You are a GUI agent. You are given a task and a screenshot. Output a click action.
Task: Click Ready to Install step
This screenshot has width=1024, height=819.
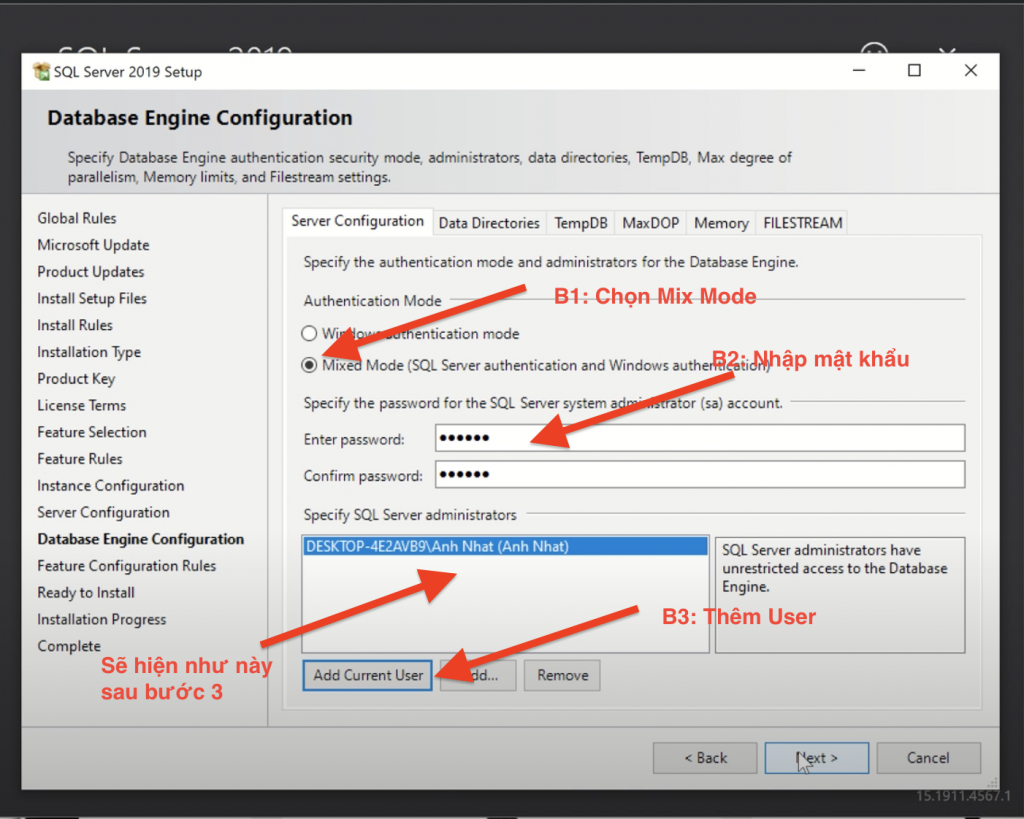[x=86, y=593]
